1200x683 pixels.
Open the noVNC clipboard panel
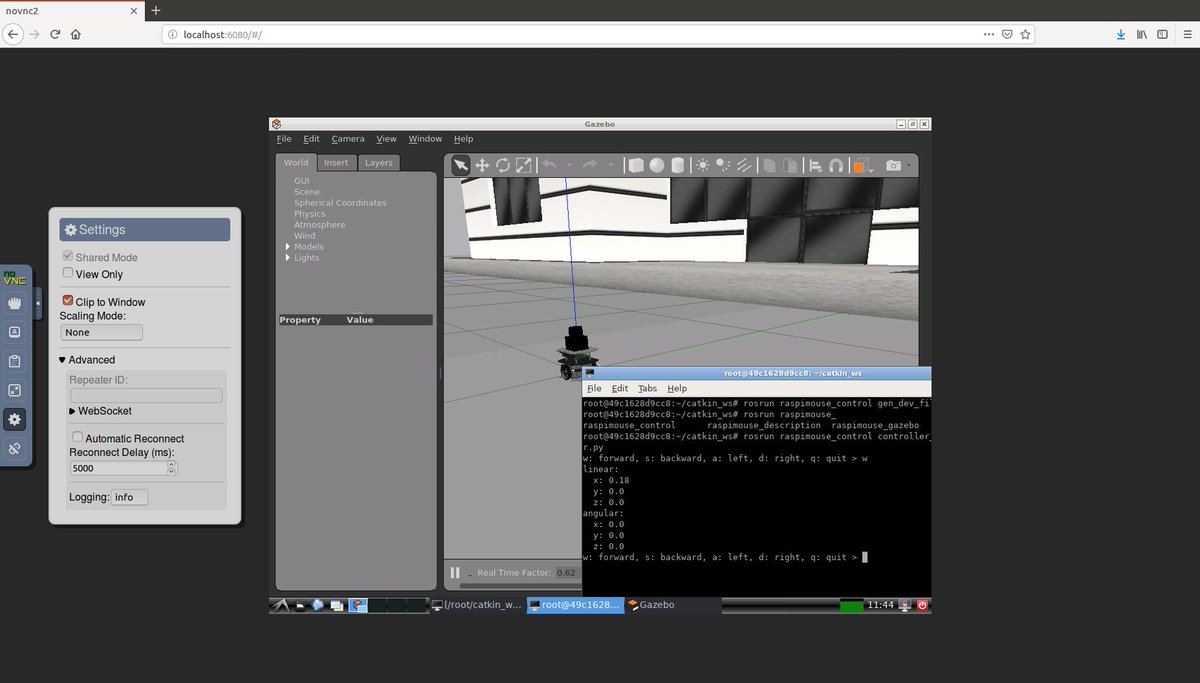pyautogui.click(x=14, y=361)
